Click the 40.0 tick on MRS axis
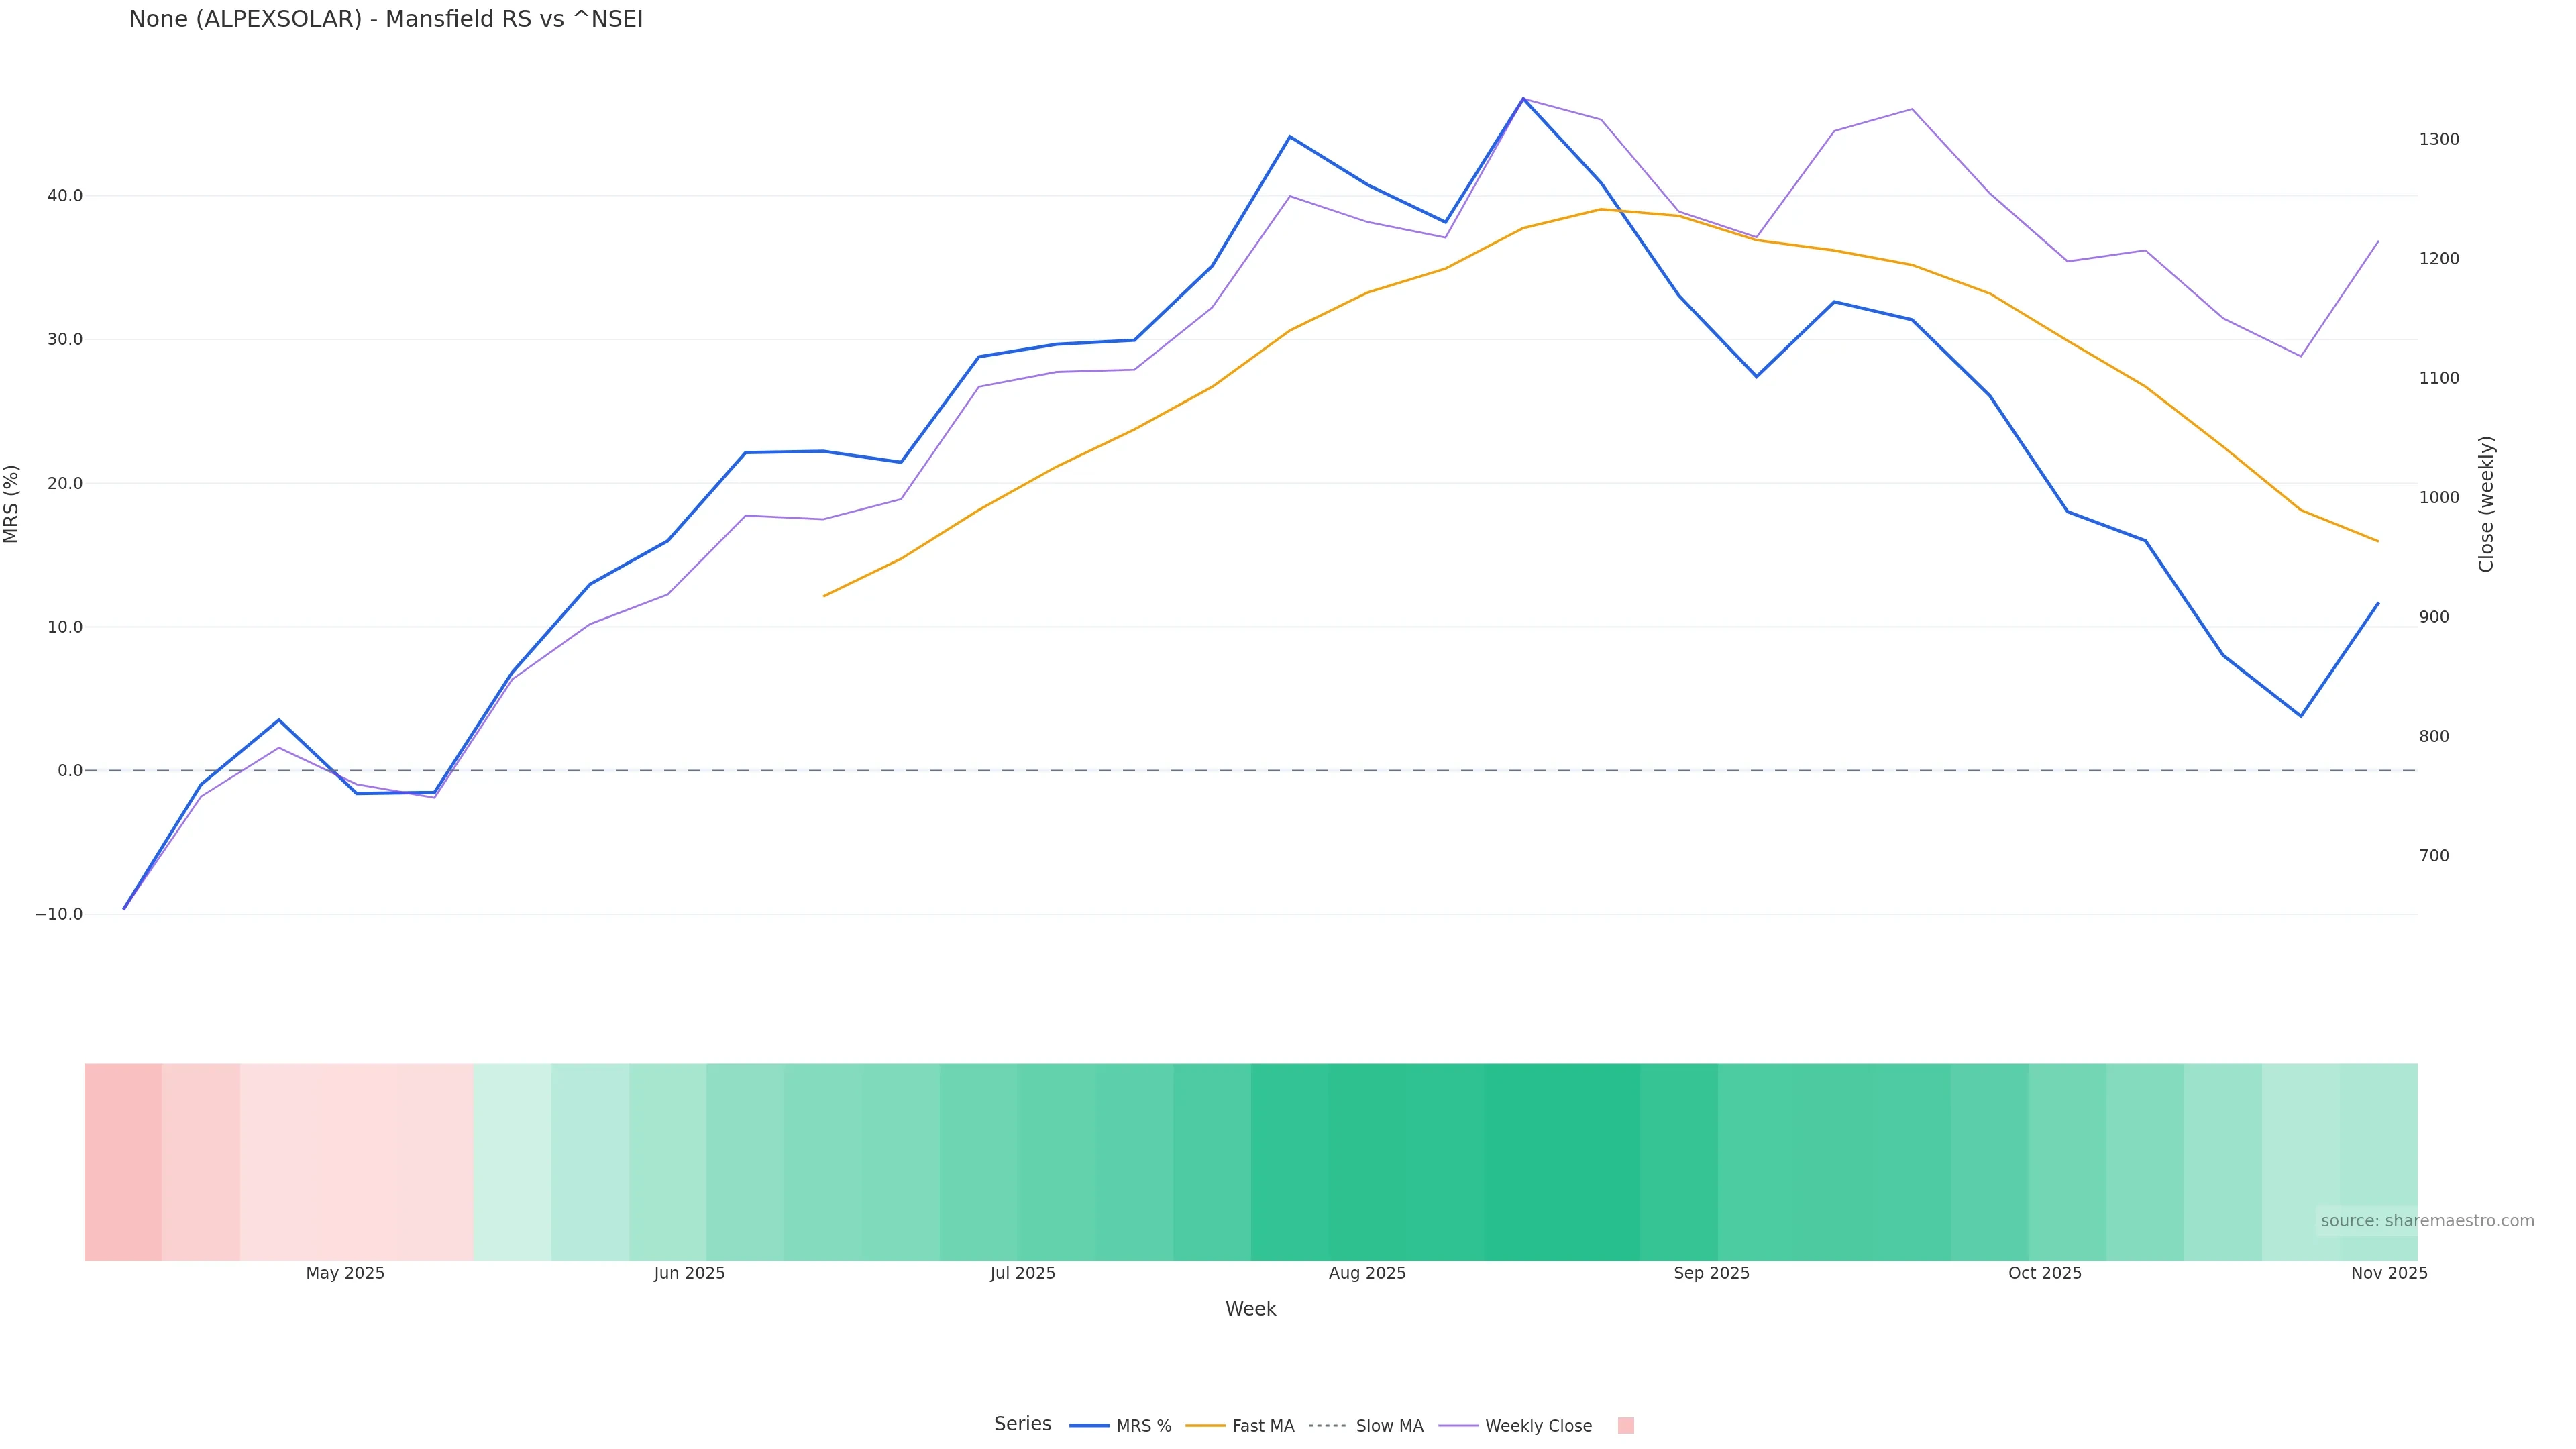 click(x=65, y=196)
